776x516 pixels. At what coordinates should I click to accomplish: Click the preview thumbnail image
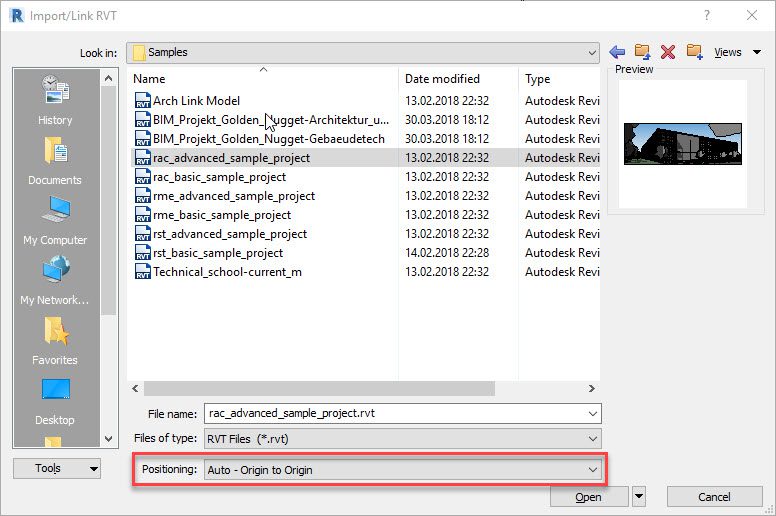(x=682, y=143)
